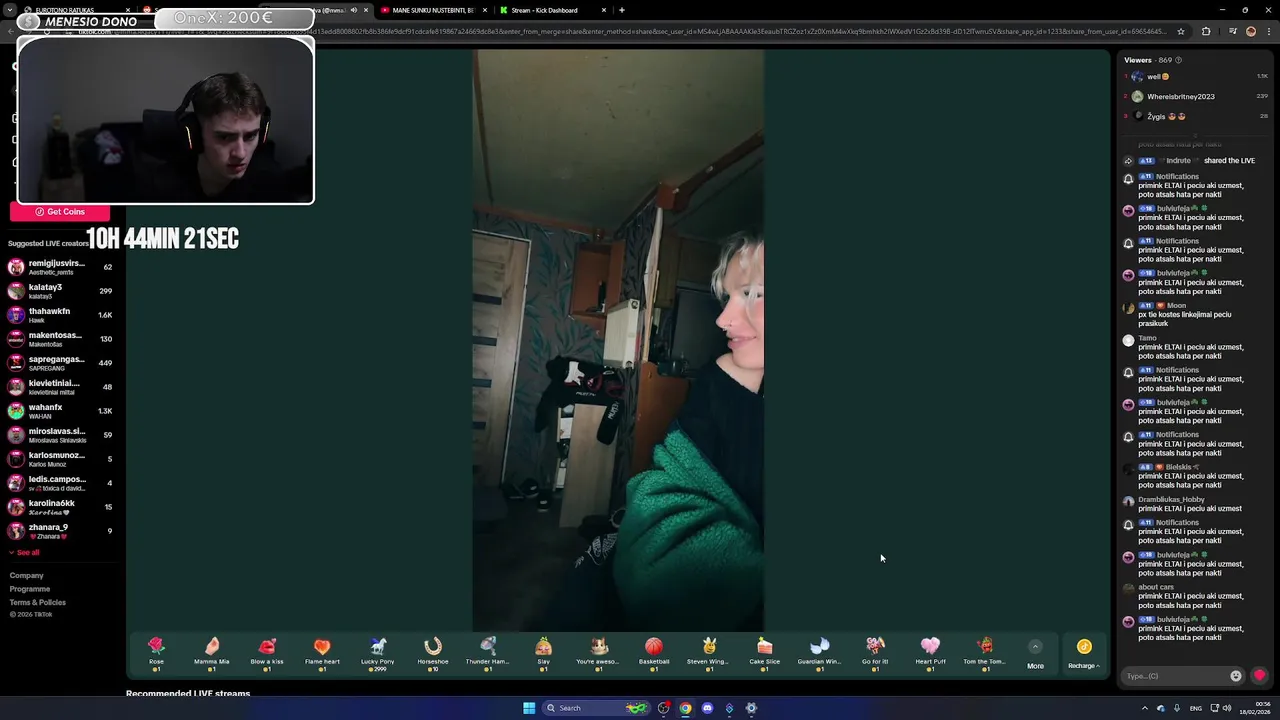Send the Mamma Mia gift

(211, 654)
